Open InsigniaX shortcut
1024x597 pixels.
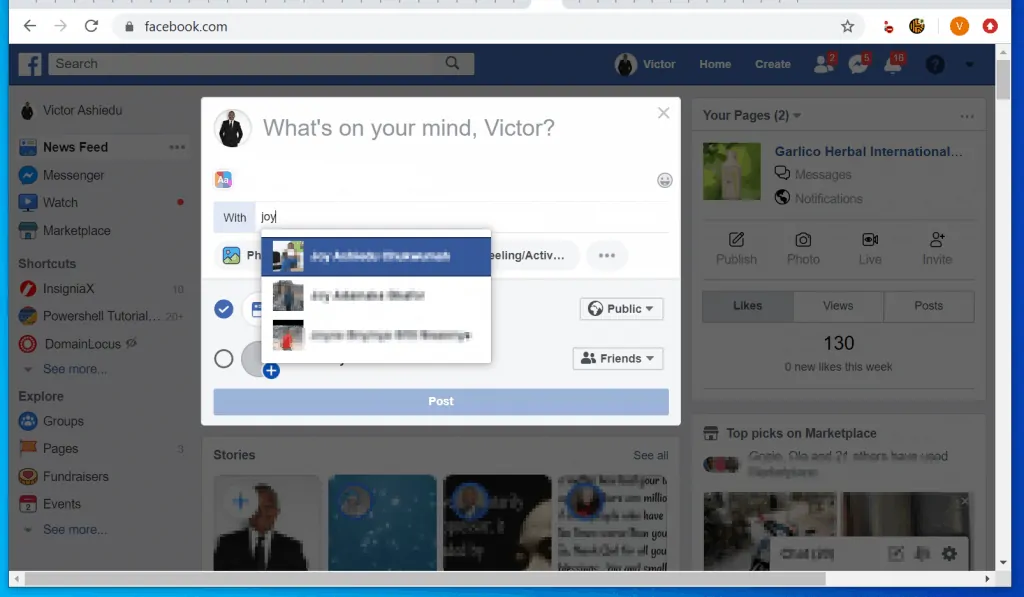click(x=68, y=289)
